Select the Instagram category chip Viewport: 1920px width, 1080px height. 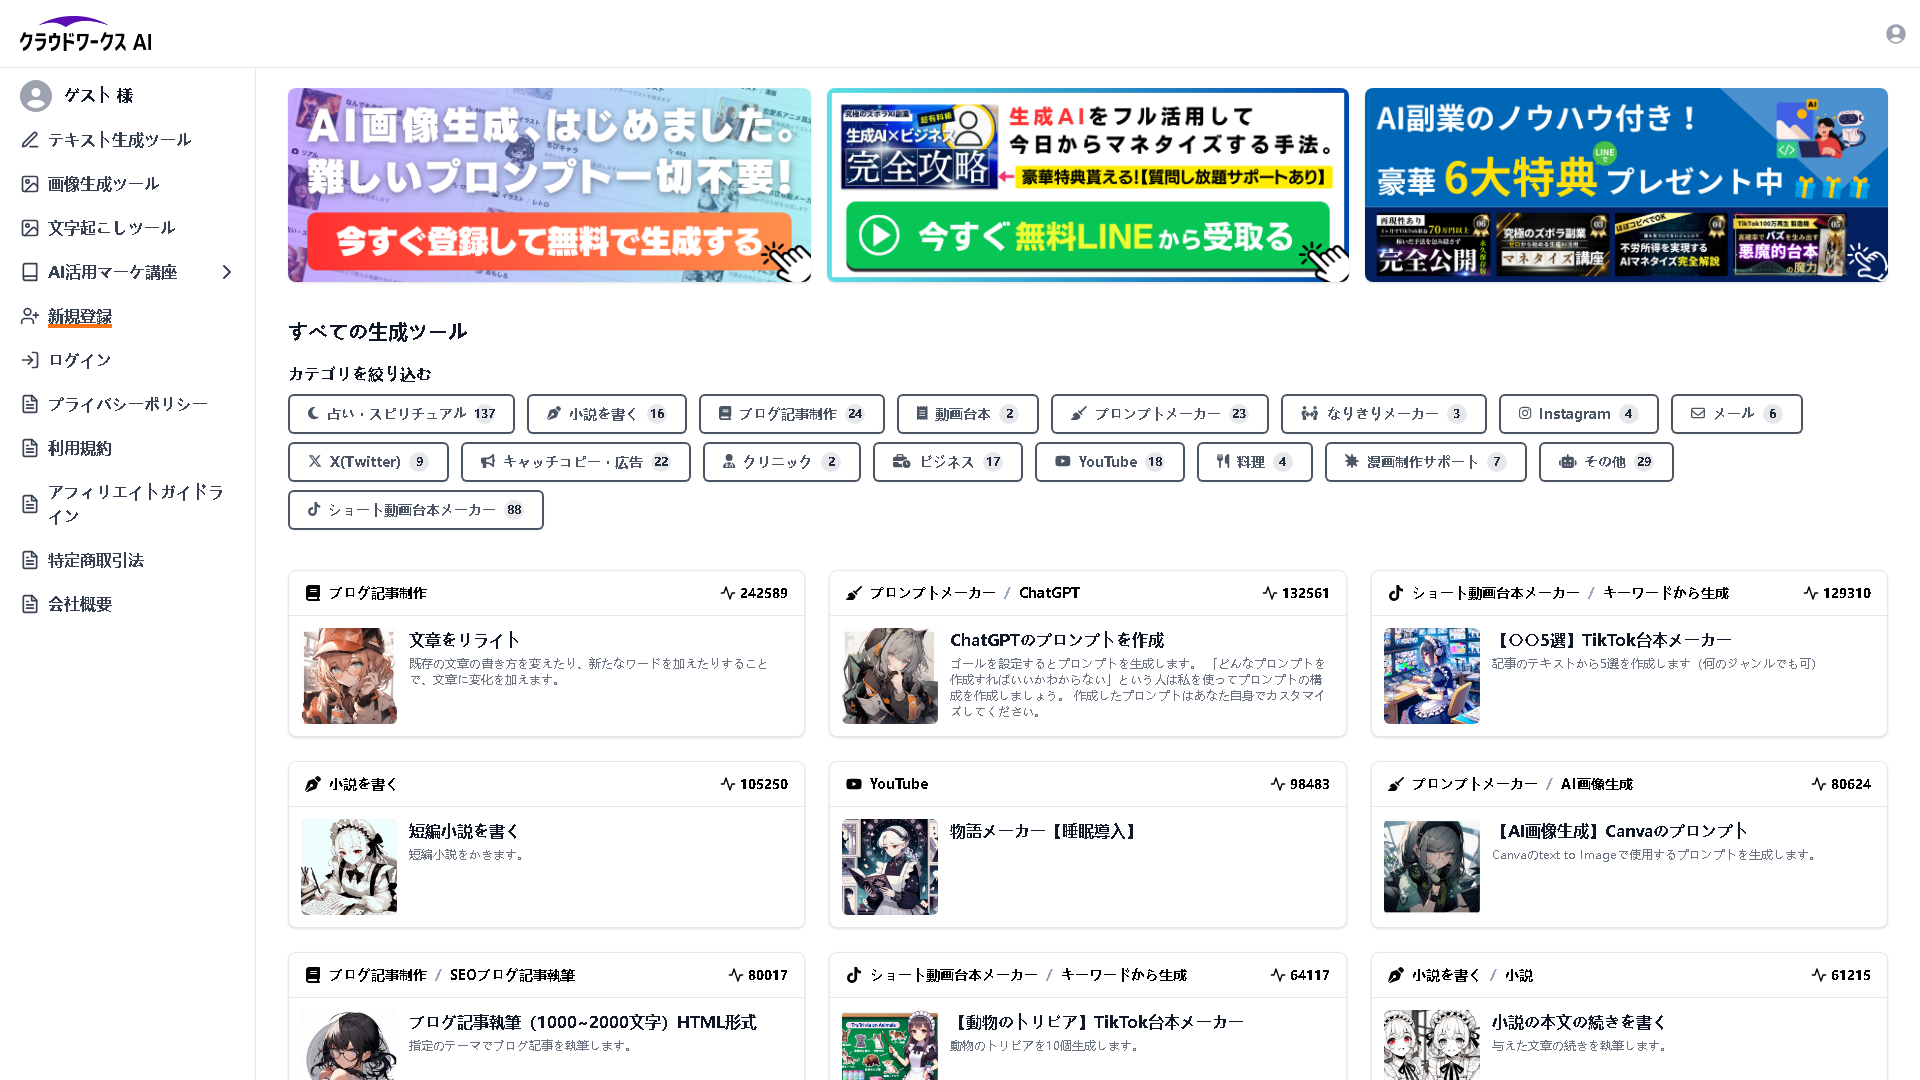click(x=1577, y=414)
